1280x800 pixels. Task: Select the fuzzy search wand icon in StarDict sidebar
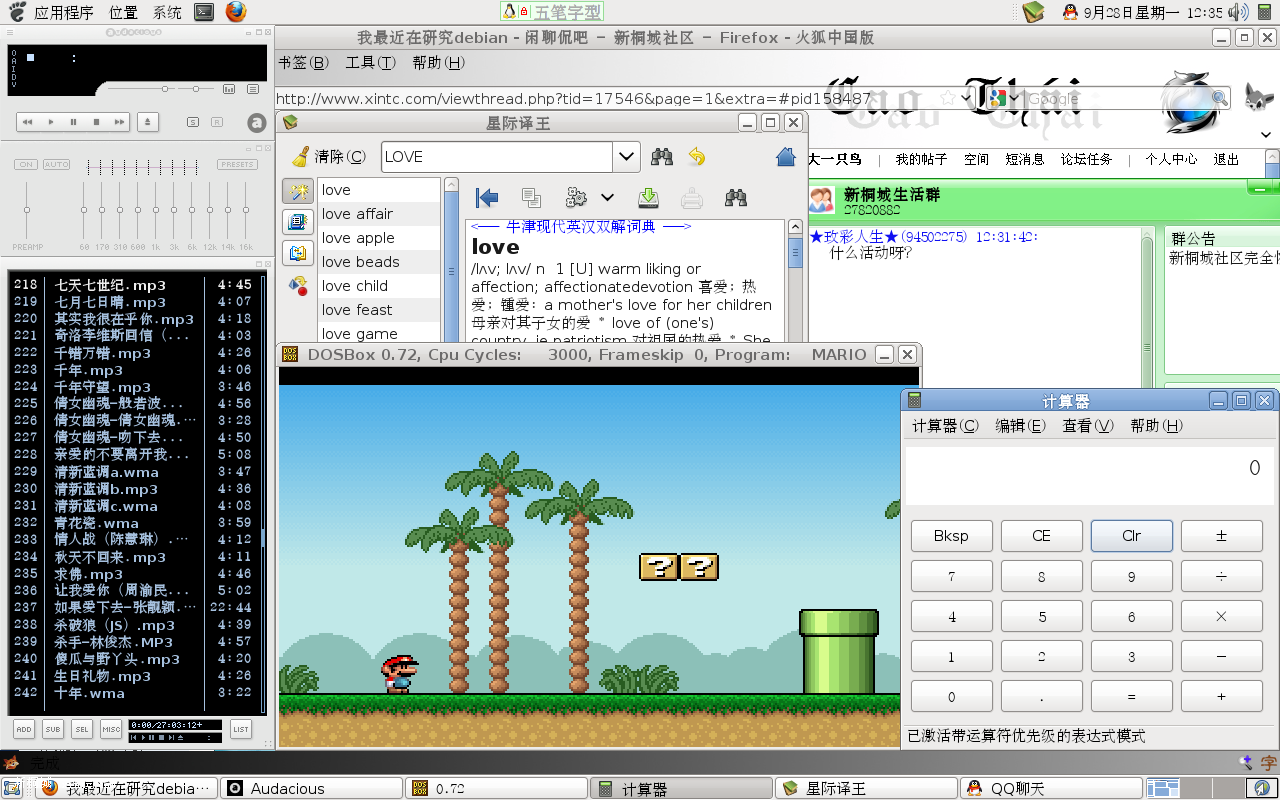click(297, 190)
